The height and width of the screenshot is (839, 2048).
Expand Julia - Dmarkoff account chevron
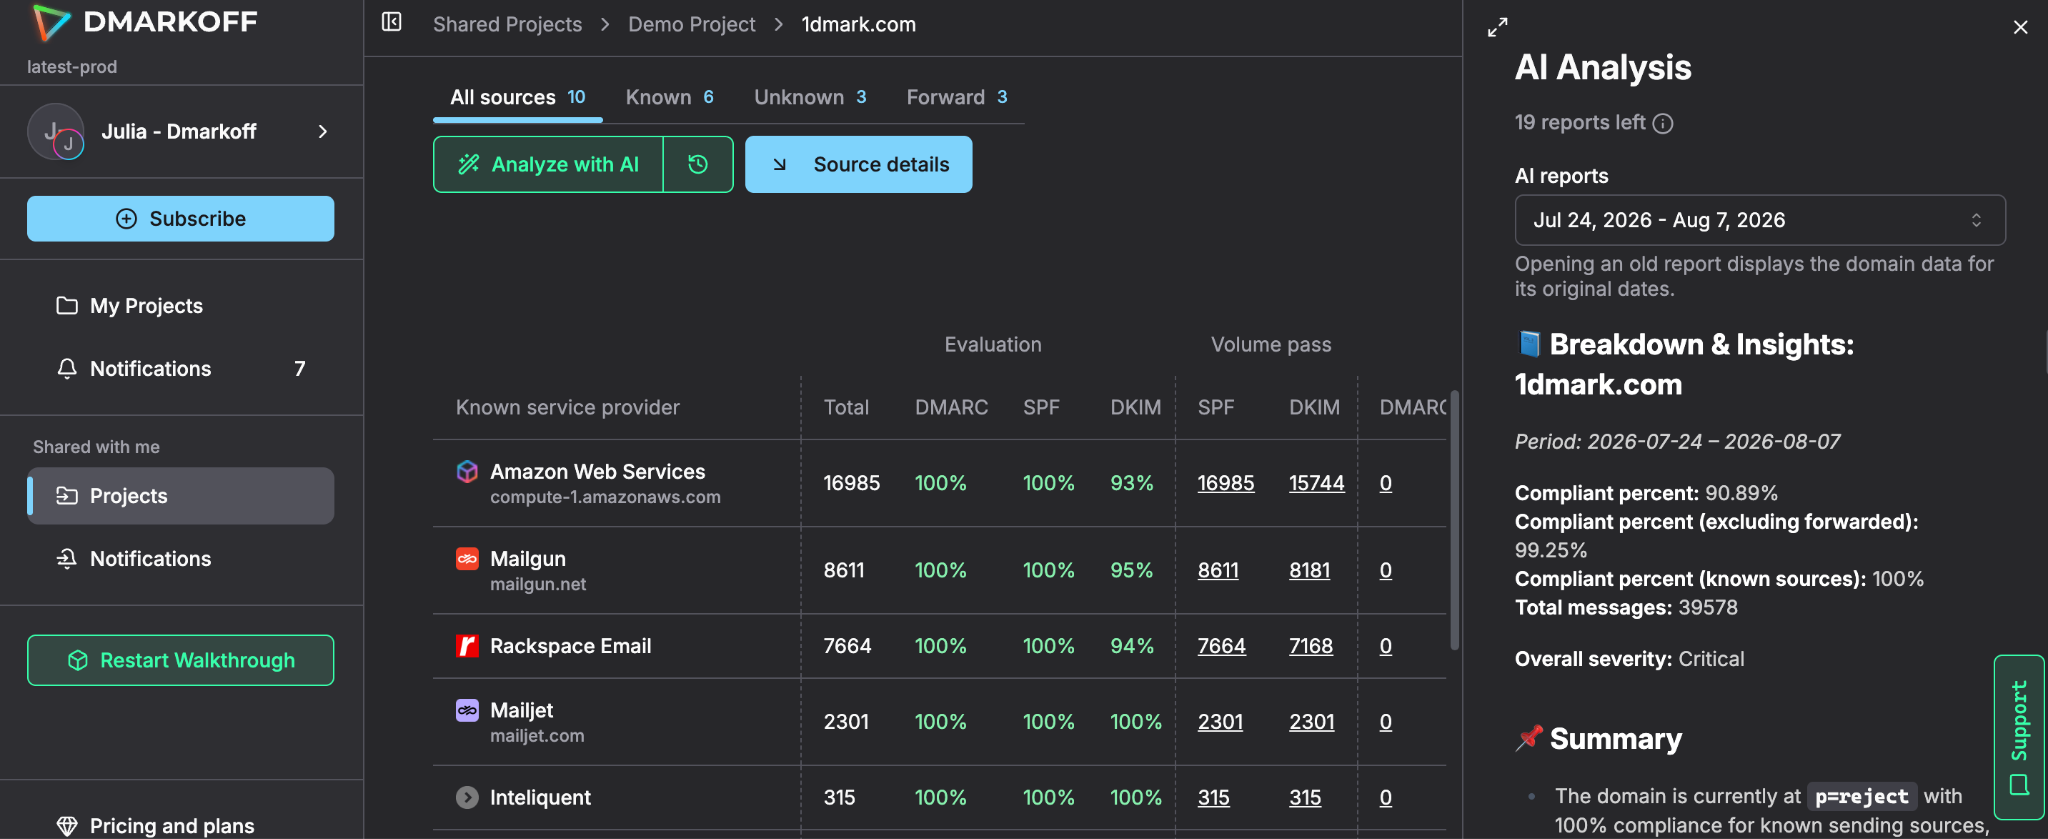point(322,132)
